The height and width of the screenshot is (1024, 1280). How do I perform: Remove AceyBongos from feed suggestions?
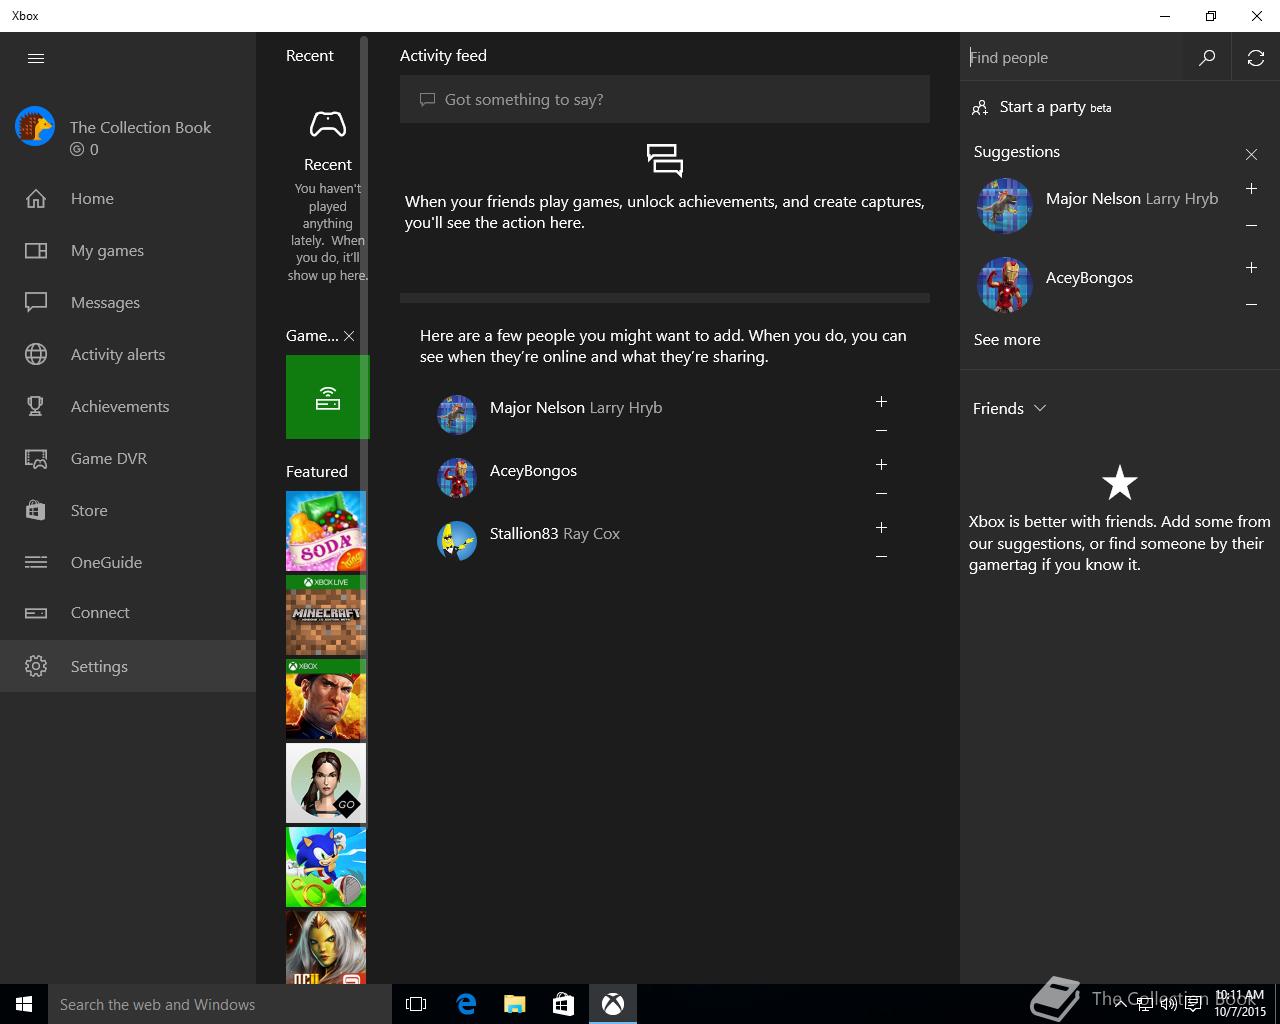click(881, 494)
